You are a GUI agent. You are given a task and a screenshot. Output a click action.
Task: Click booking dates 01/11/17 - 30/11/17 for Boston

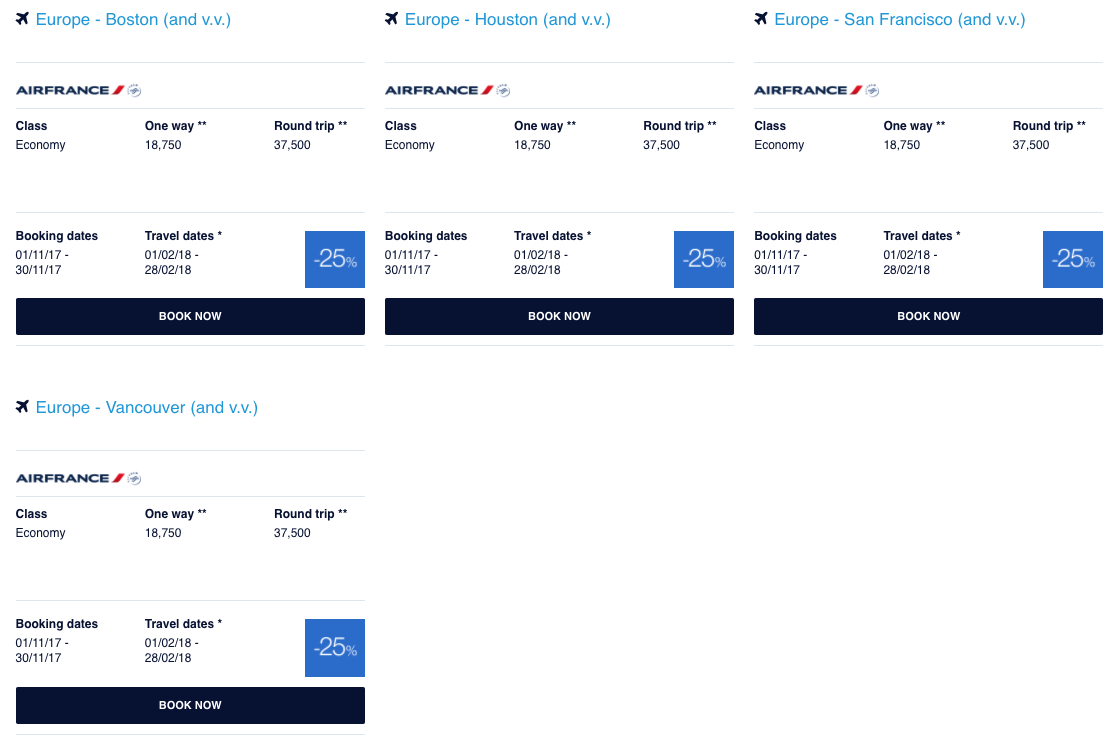pyautogui.click(x=42, y=262)
